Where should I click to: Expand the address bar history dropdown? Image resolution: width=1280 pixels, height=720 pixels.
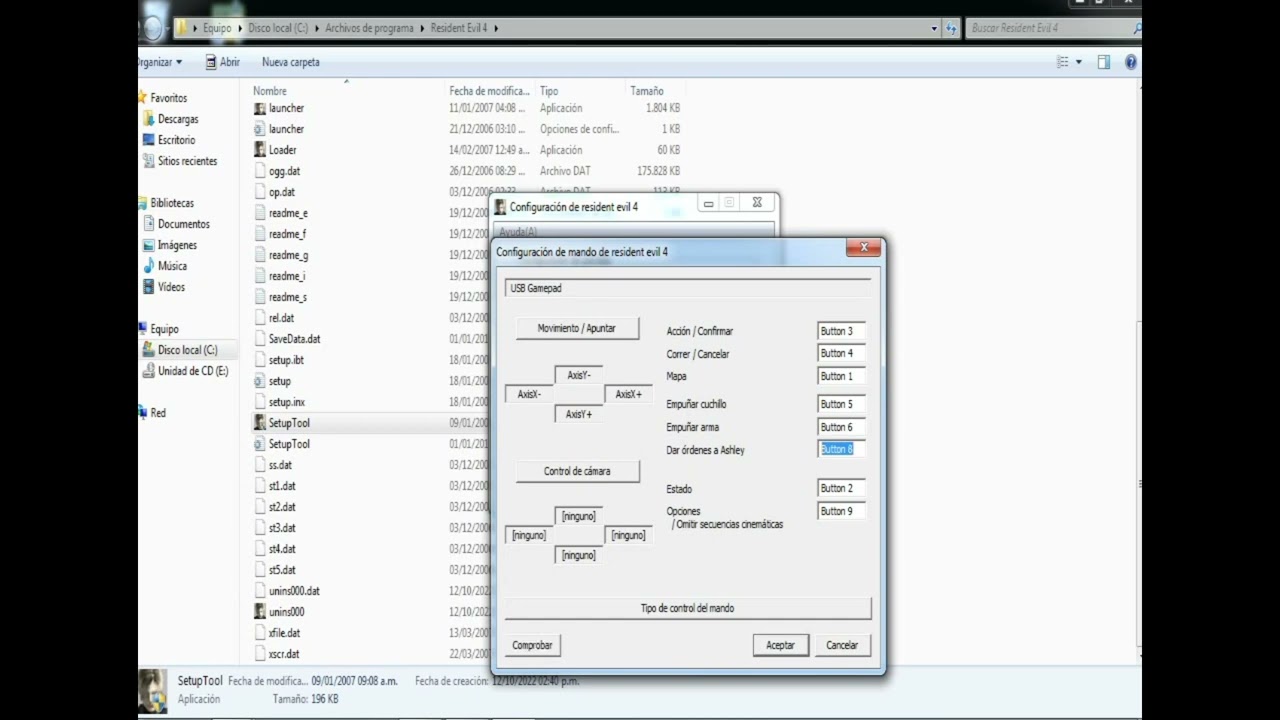coord(935,28)
